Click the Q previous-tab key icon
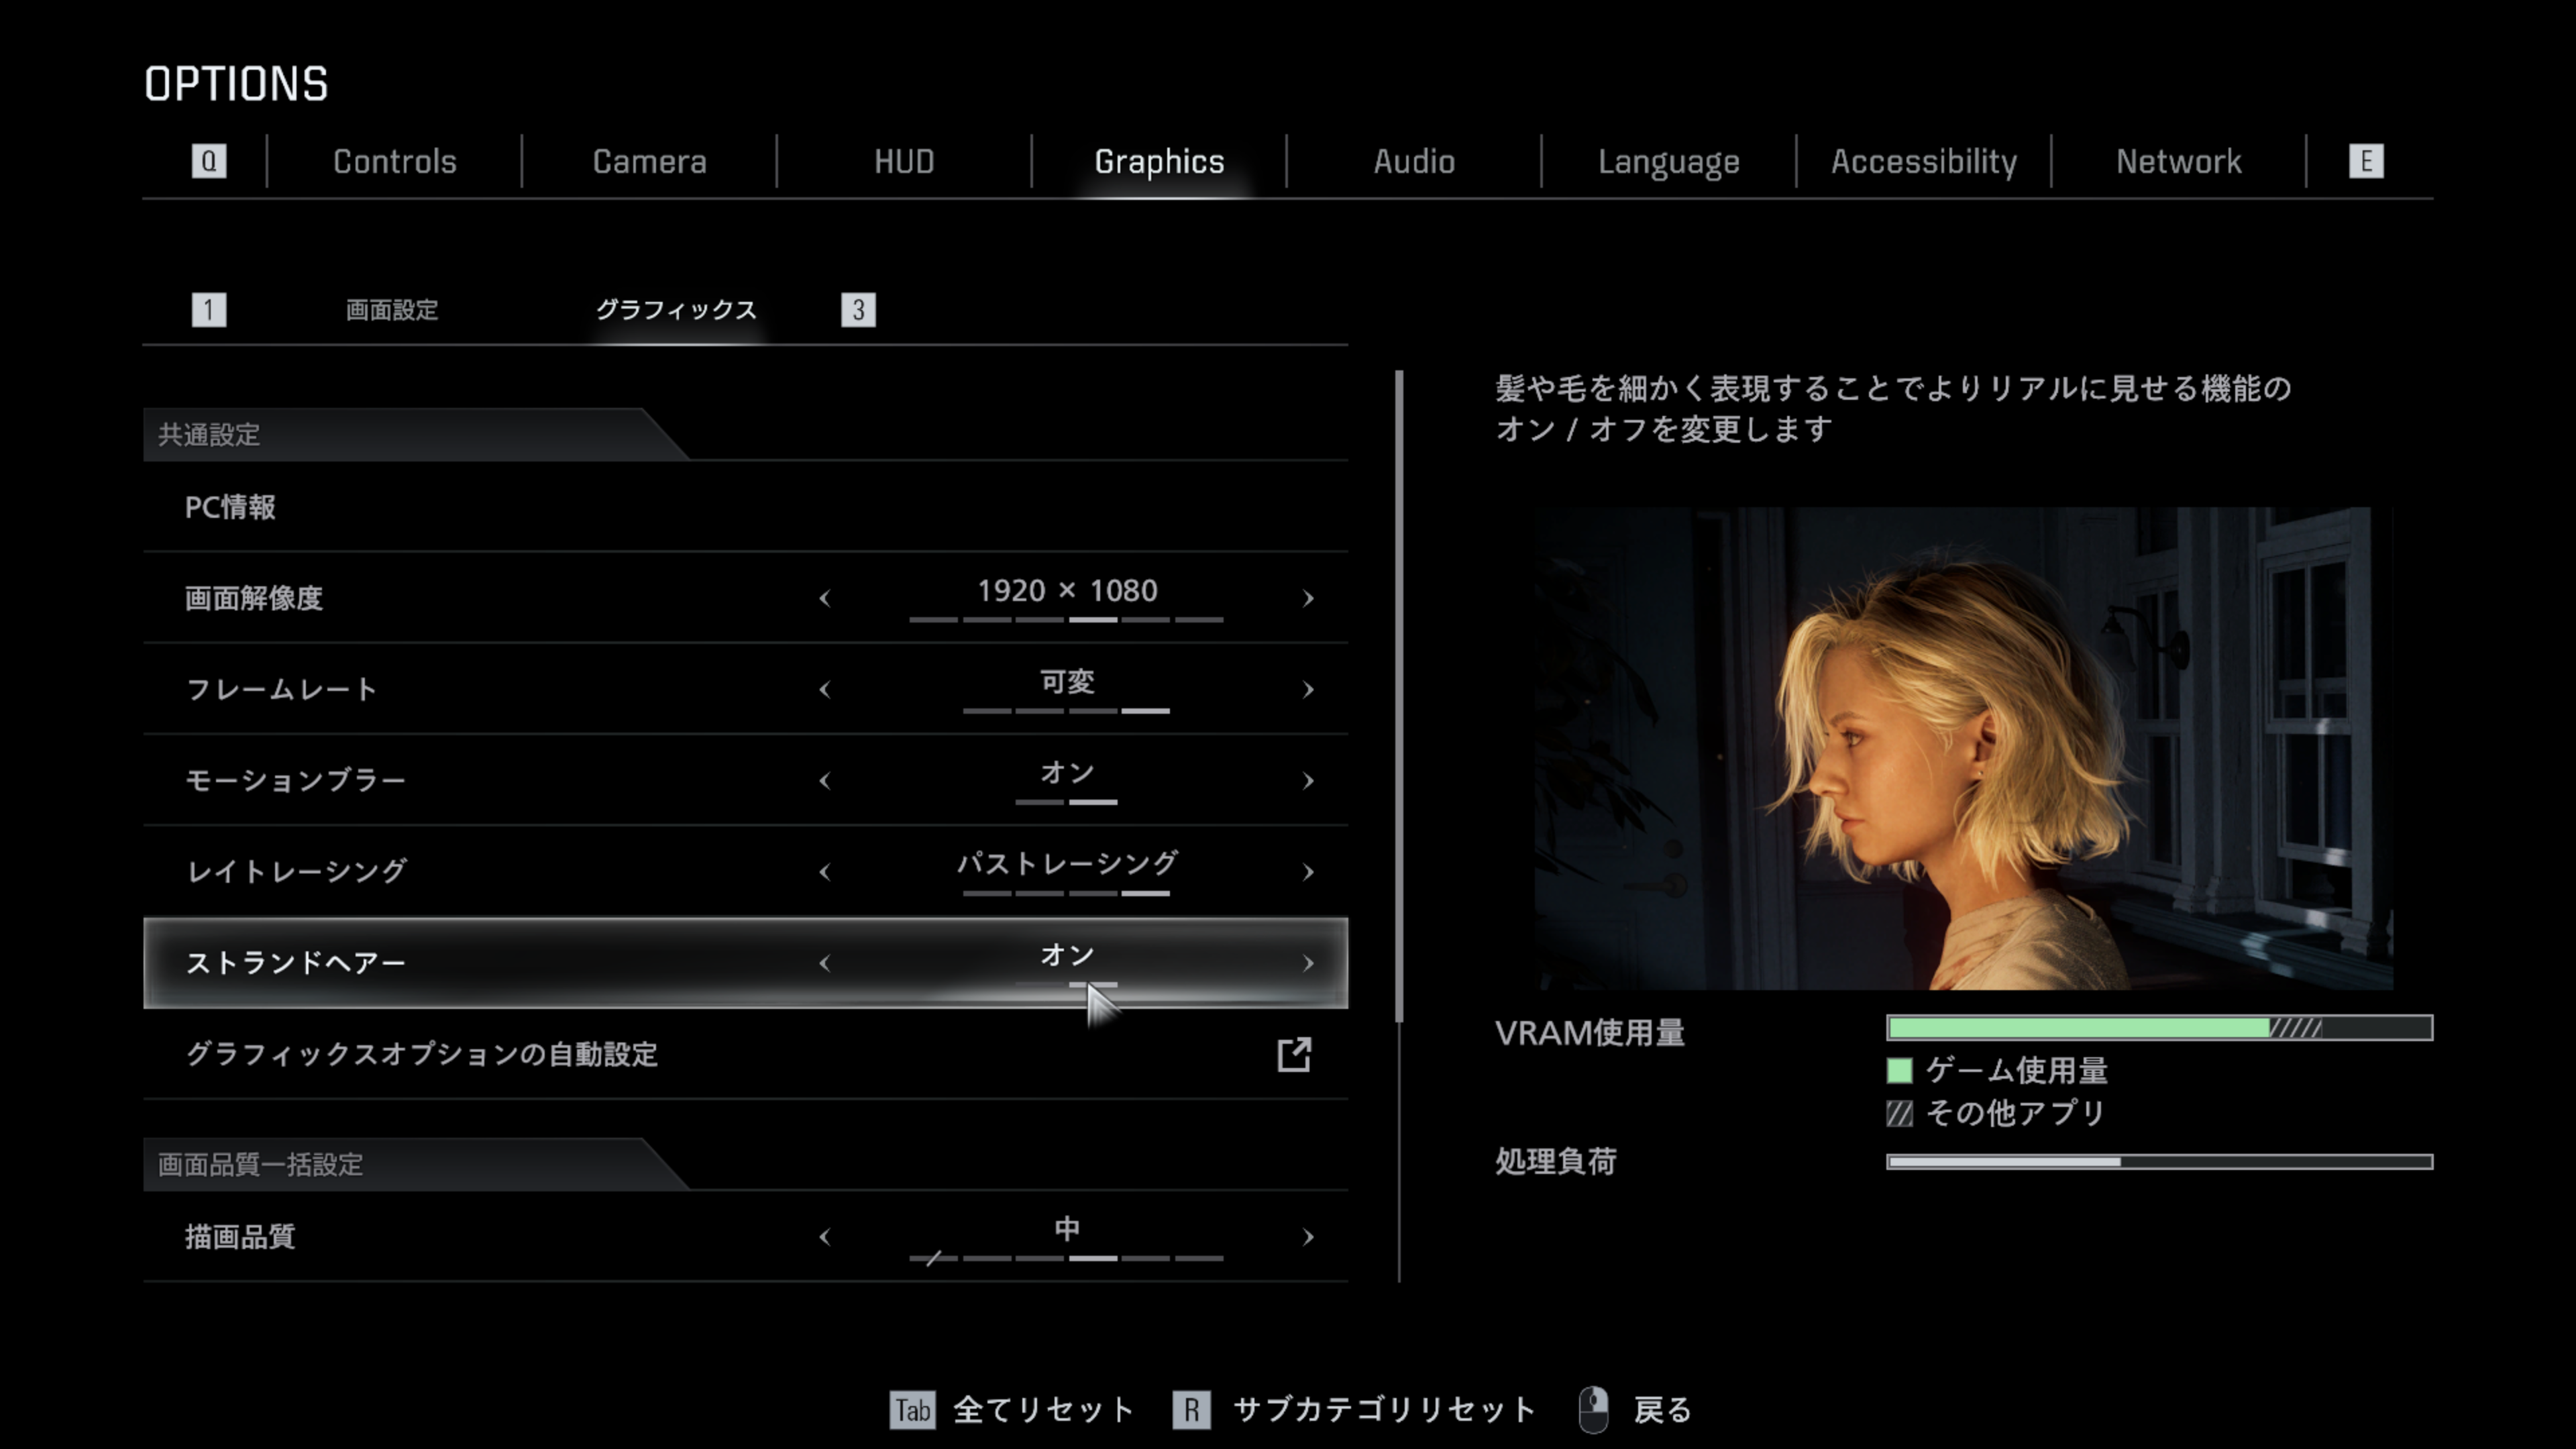 pyautogui.click(x=208, y=161)
